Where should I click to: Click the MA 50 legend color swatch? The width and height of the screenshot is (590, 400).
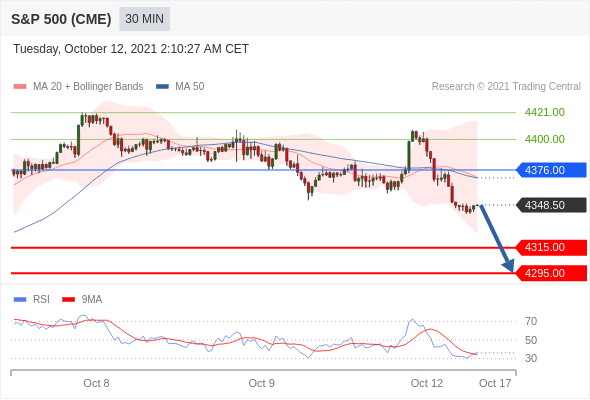tap(162, 87)
